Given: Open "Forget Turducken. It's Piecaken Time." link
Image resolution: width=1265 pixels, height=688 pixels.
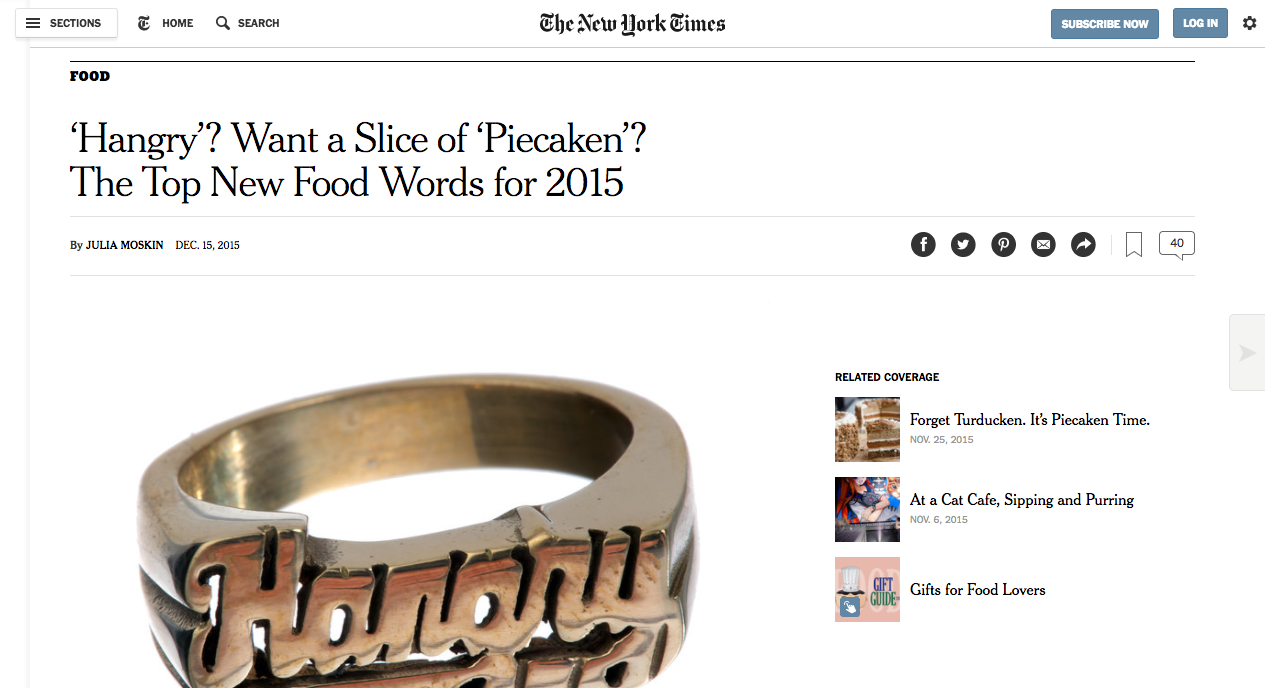Looking at the screenshot, I should pos(1029,420).
